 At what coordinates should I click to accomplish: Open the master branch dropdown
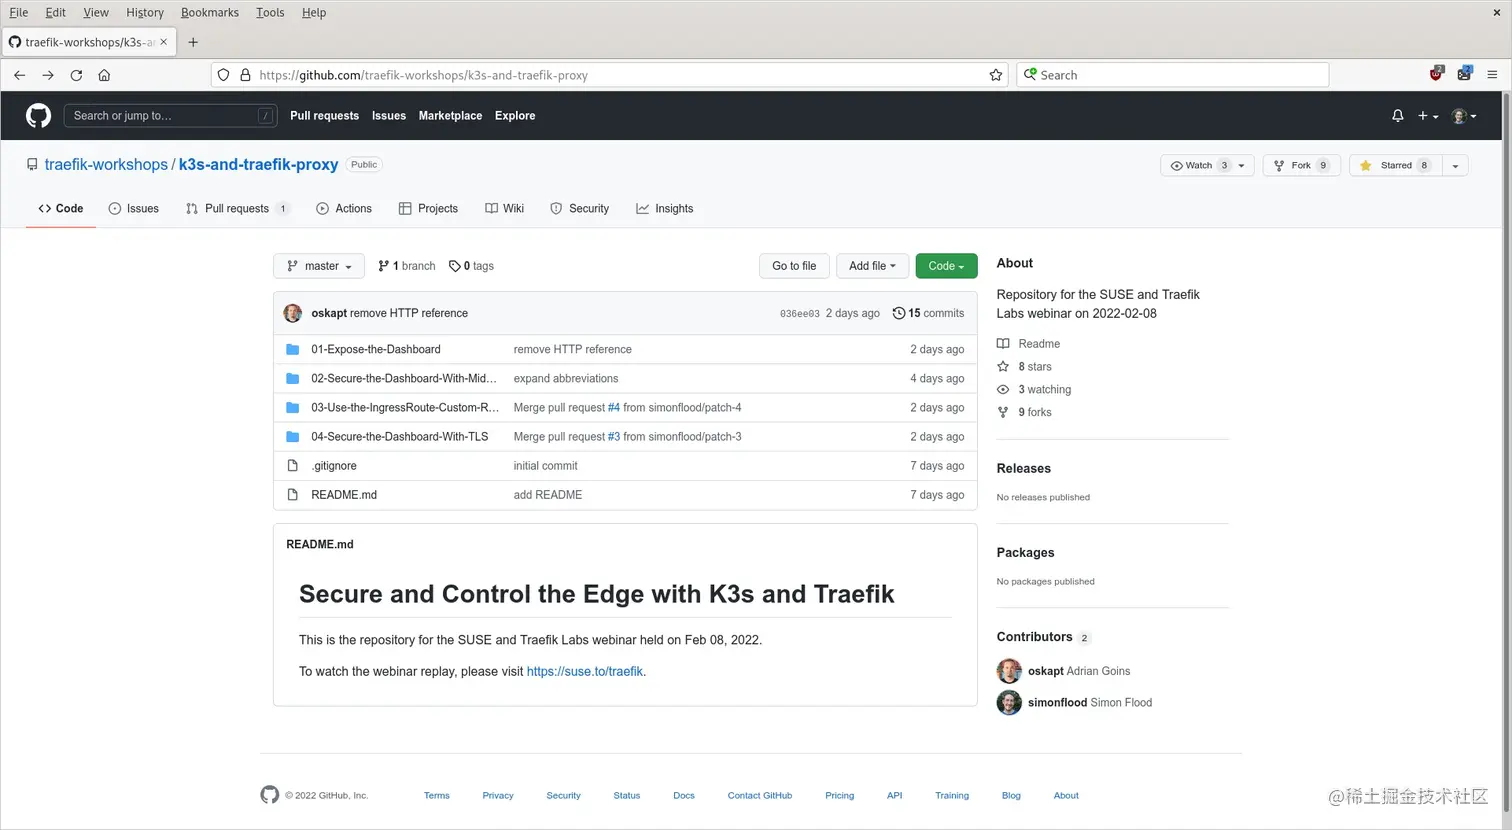pos(319,266)
